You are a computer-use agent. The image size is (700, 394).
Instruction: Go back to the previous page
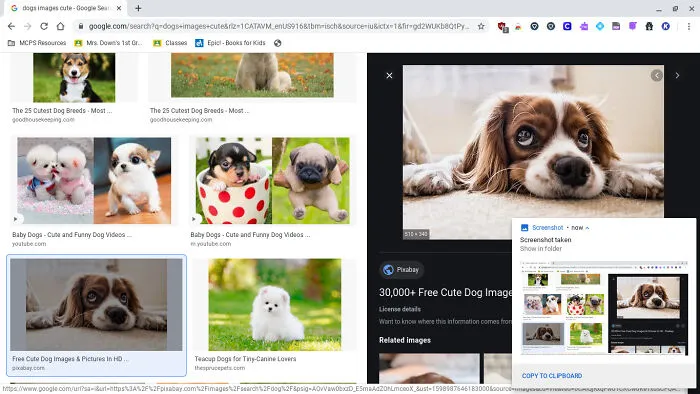(11, 26)
